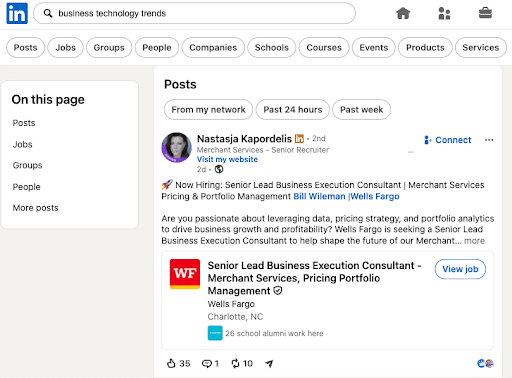Filter results by Posts pill
This screenshot has height=378, width=512.
25,47
